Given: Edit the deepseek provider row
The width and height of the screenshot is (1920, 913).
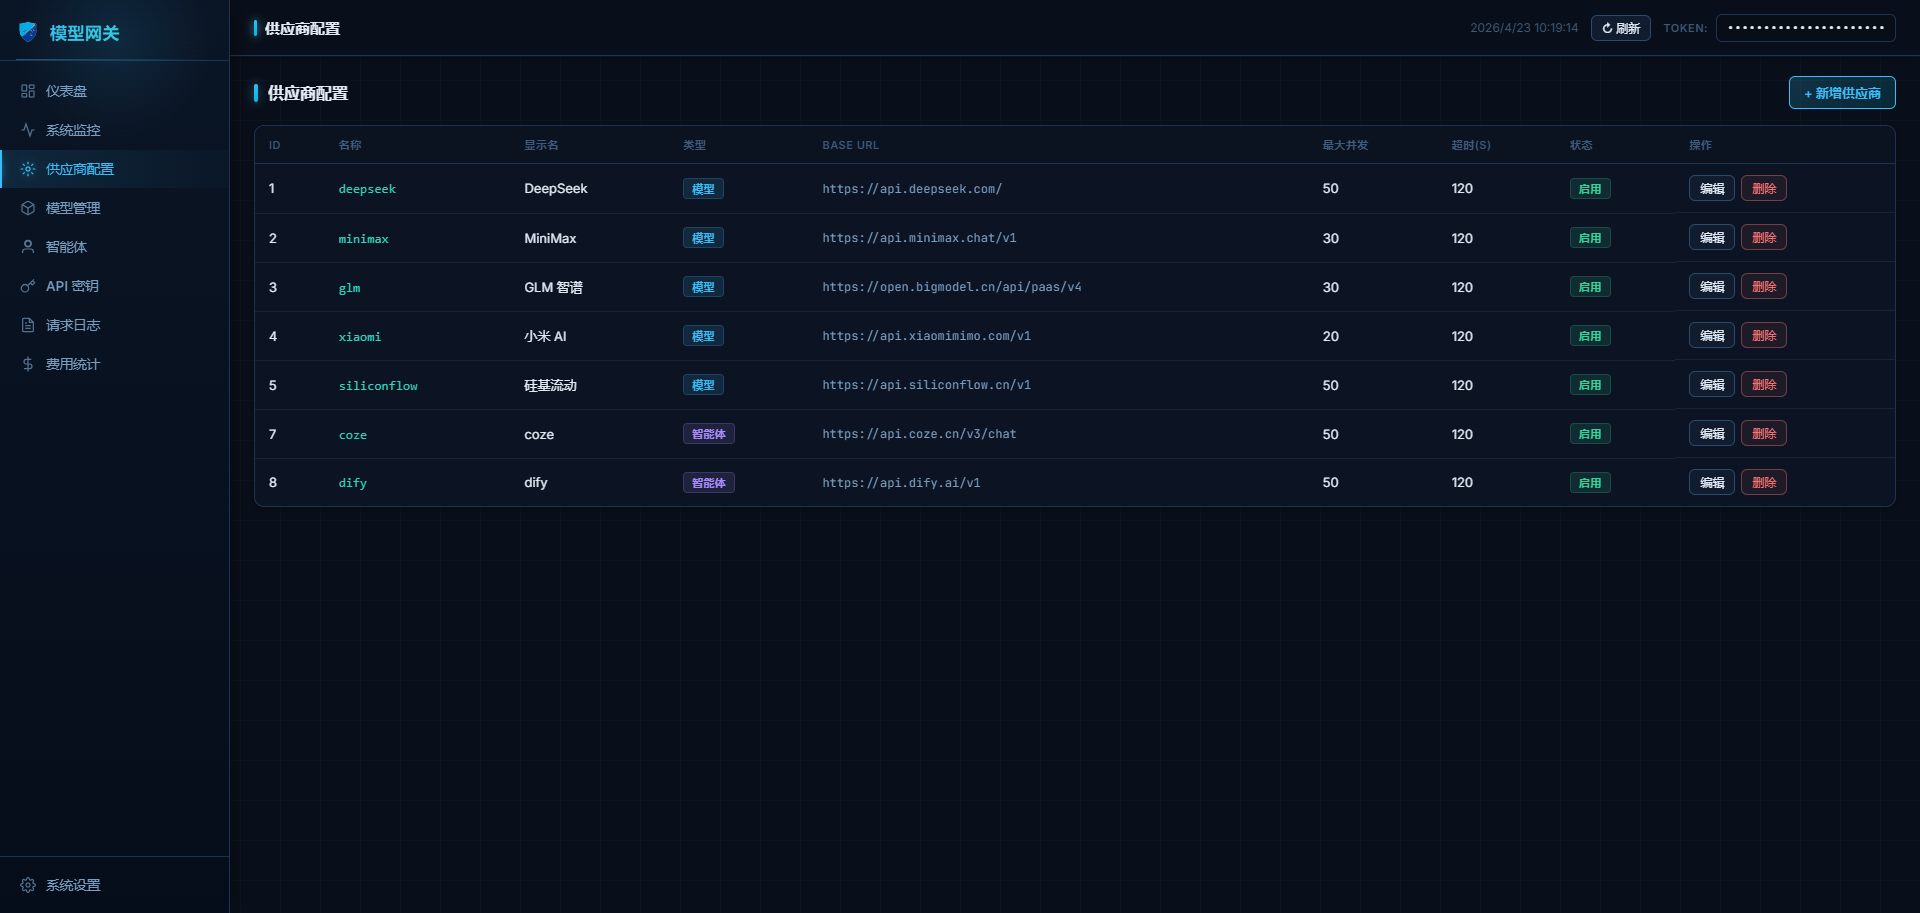Looking at the screenshot, I should click(1711, 189).
